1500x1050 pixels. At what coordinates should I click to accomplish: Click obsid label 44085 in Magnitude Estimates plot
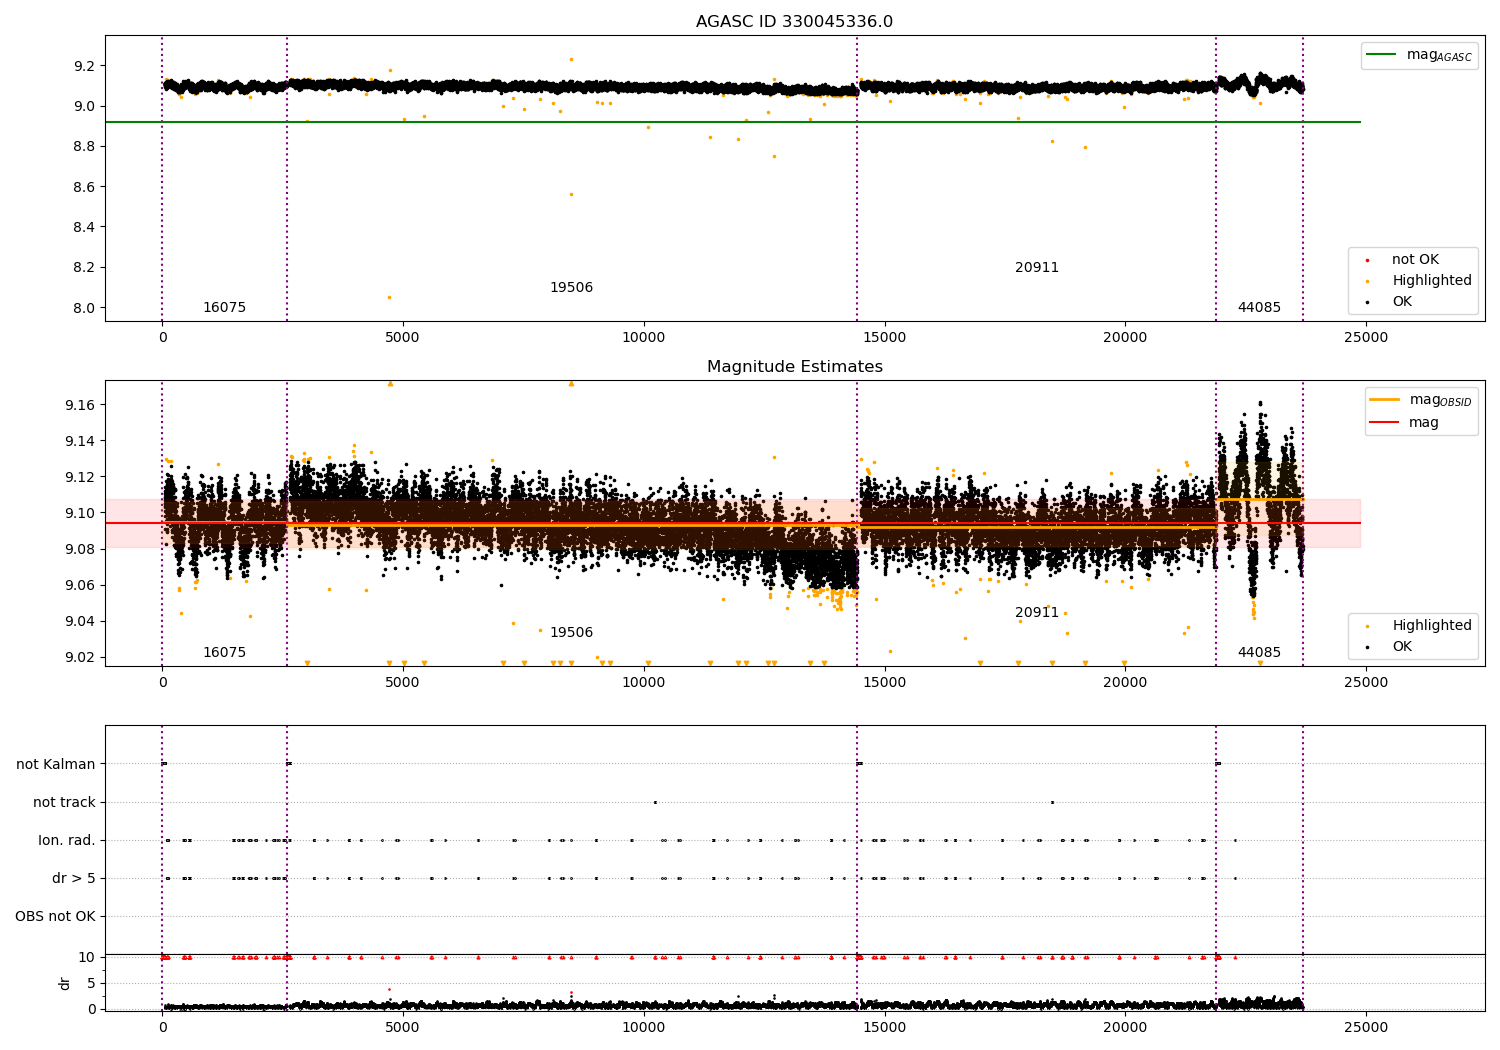(1259, 653)
